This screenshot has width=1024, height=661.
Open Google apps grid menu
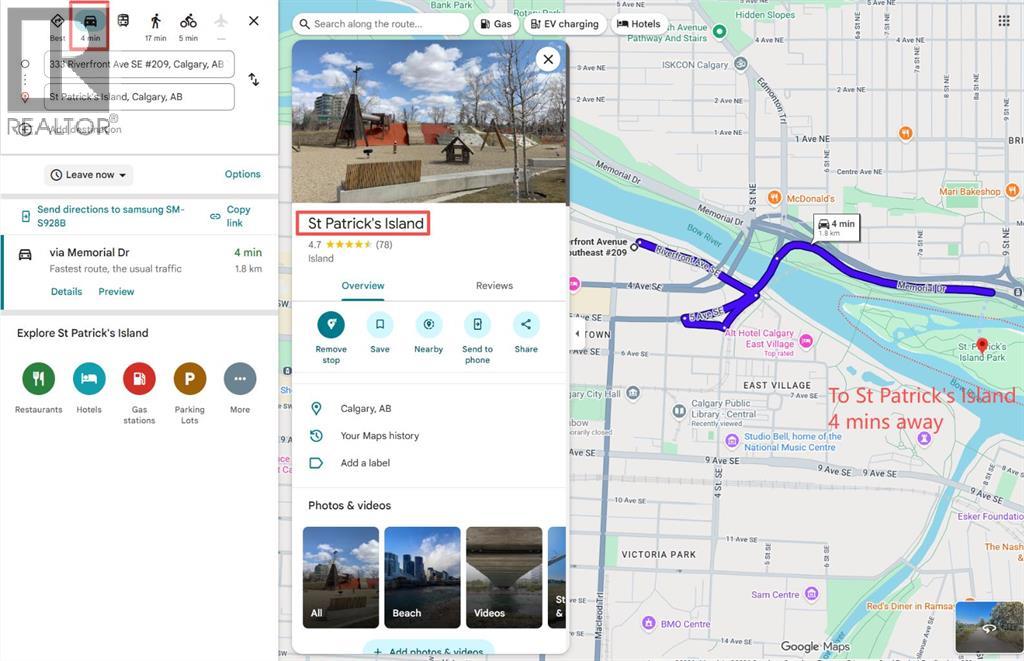pyautogui.click(x=1003, y=20)
